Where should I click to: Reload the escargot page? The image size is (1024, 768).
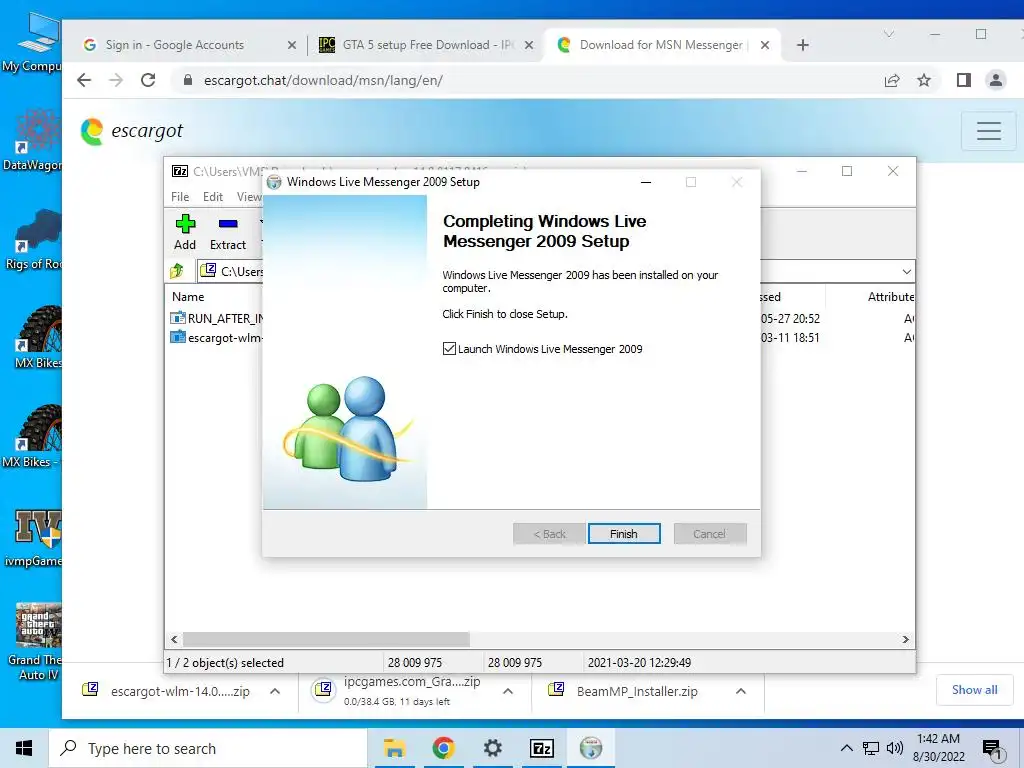pos(148,80)
